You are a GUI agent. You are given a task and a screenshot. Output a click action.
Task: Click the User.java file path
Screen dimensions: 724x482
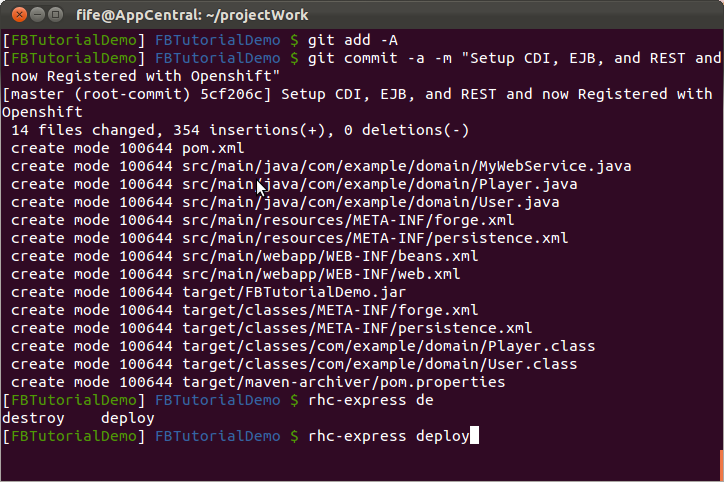[371, 202]
